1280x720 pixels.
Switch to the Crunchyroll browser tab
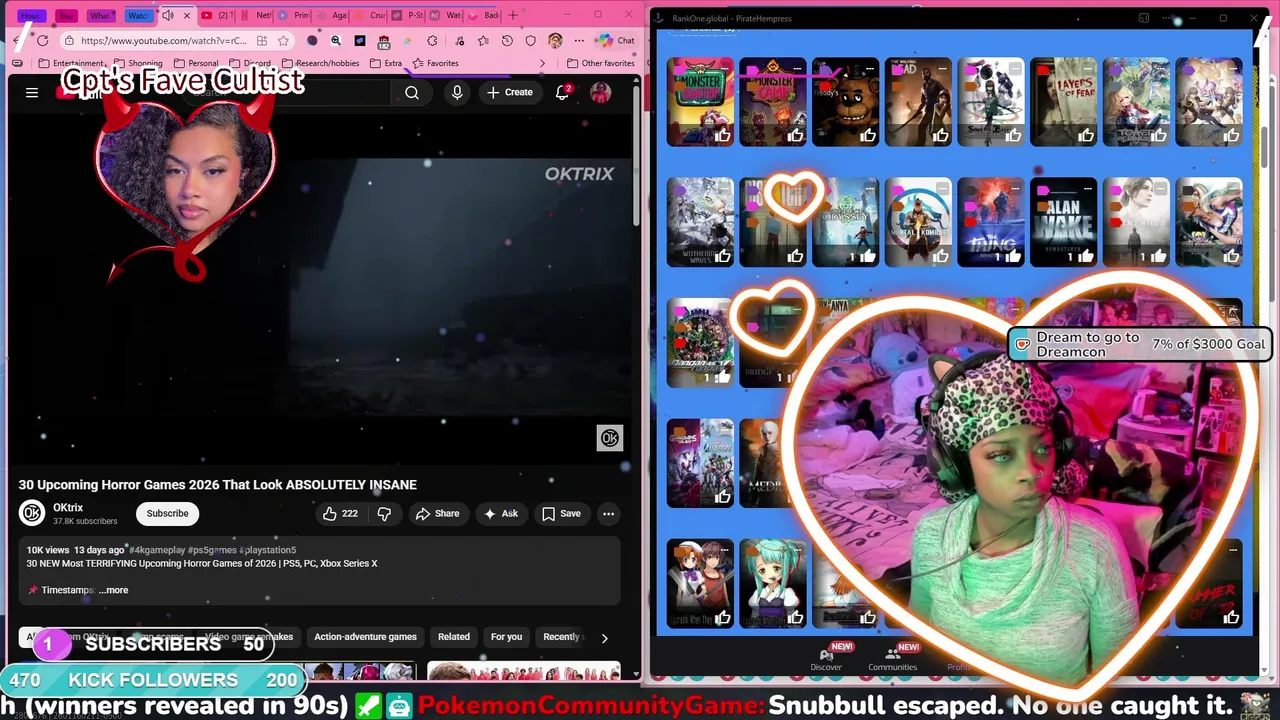point(369,15)
